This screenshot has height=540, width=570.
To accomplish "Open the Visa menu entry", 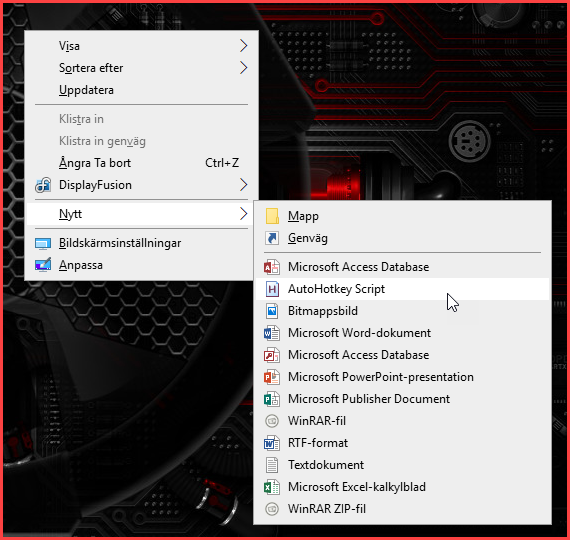I will click(x=142, y=46).
